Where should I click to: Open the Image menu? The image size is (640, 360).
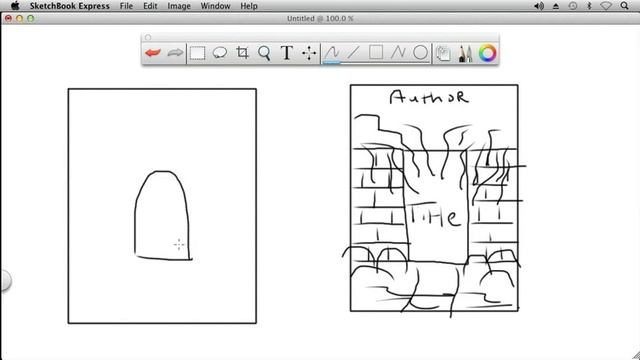tap(179, 6)
